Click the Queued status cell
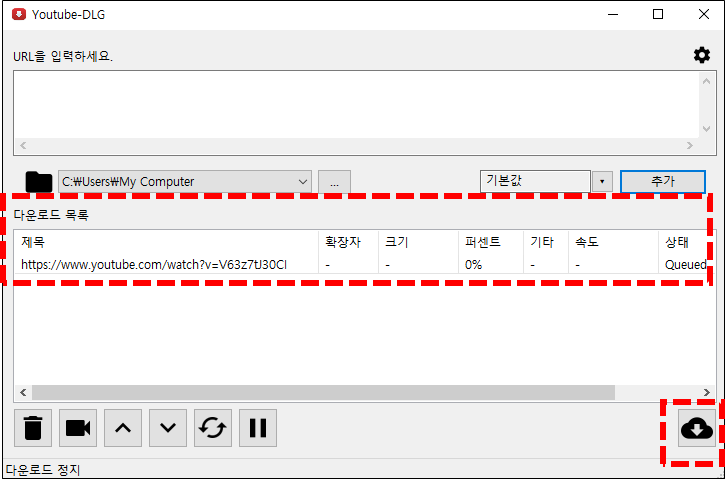 (686, 265)
